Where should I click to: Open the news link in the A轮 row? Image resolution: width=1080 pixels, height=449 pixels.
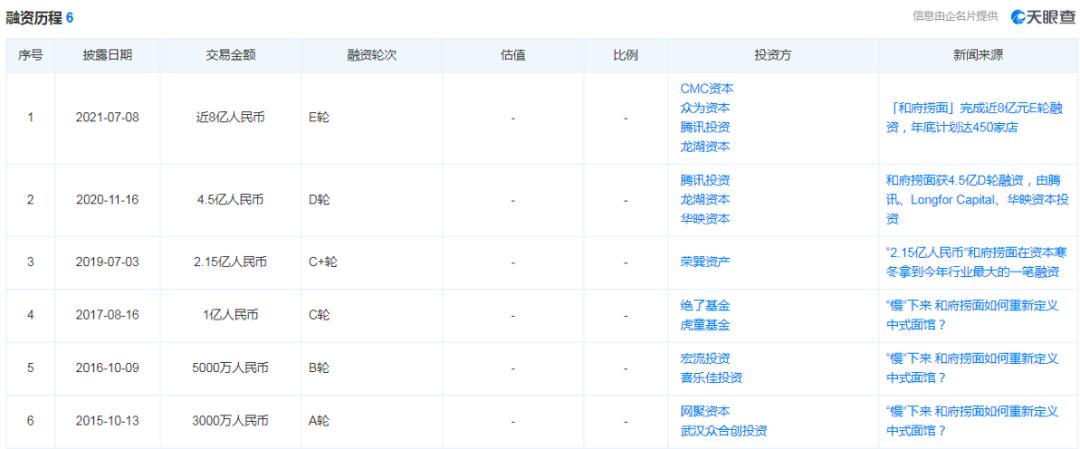pyautogui.click(x=972, y=421)
